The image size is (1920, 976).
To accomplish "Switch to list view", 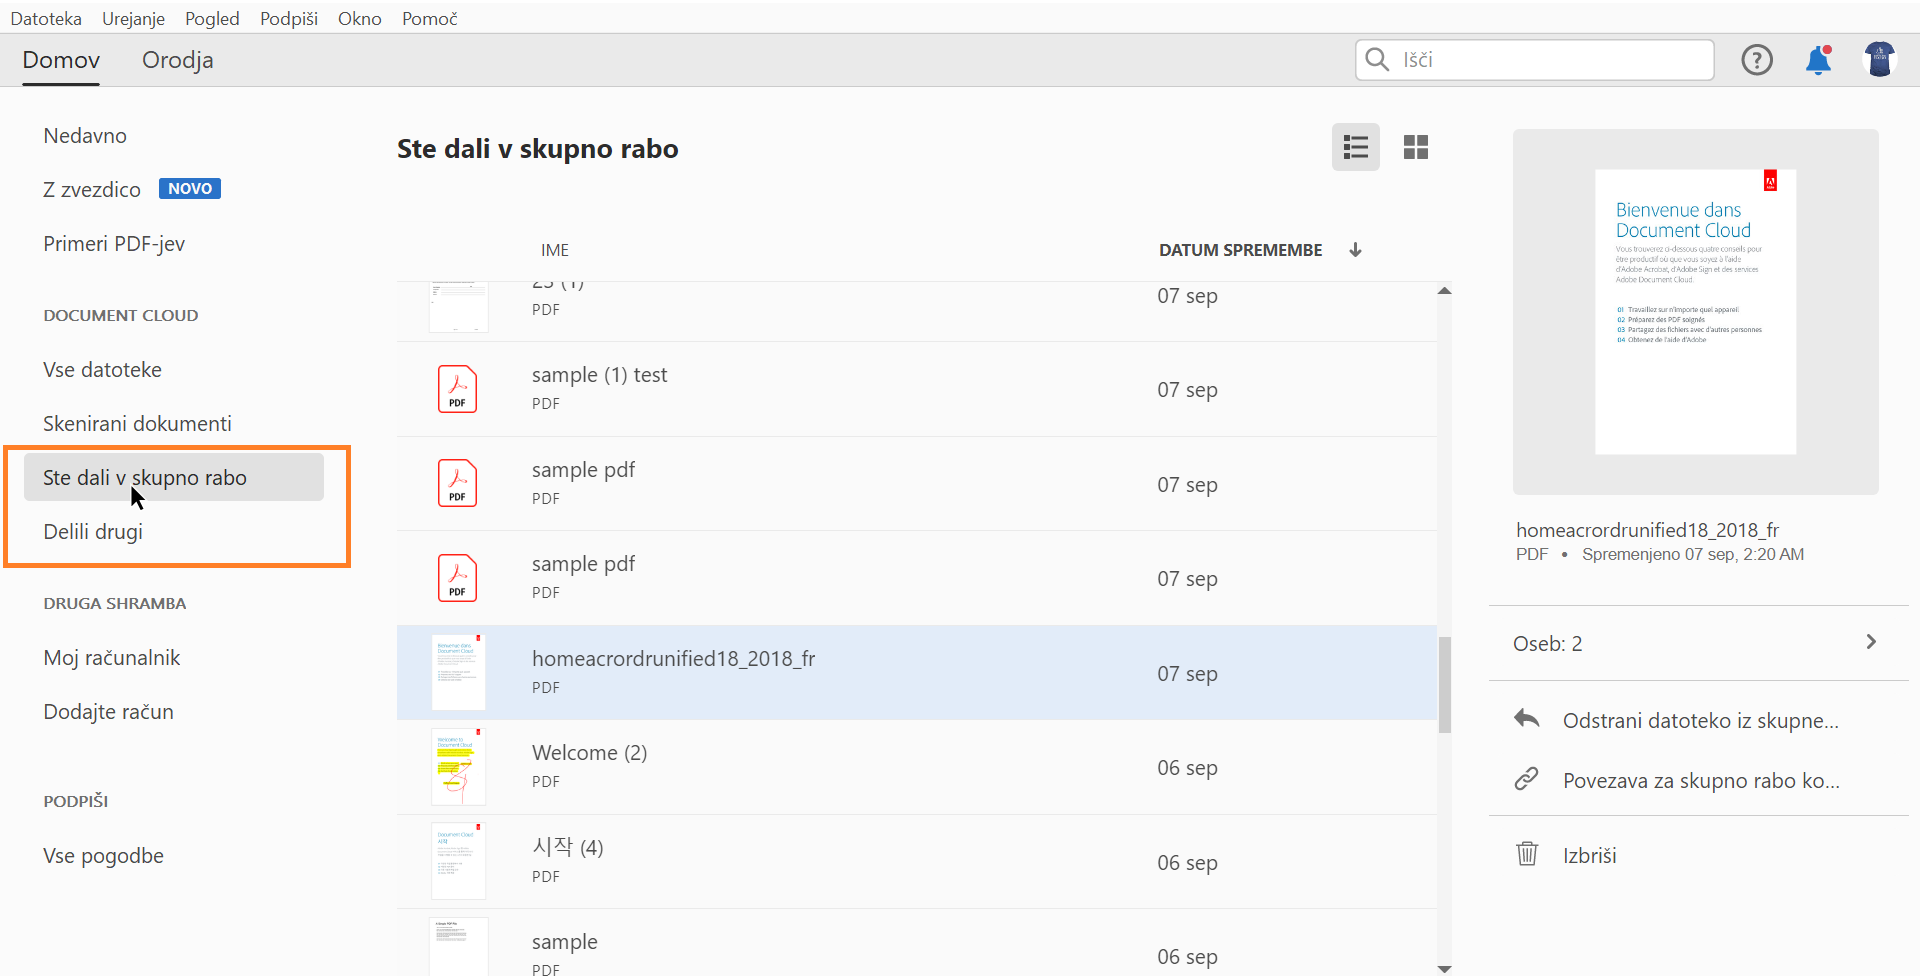I will pyautogui.click(x=1355, y=147).
